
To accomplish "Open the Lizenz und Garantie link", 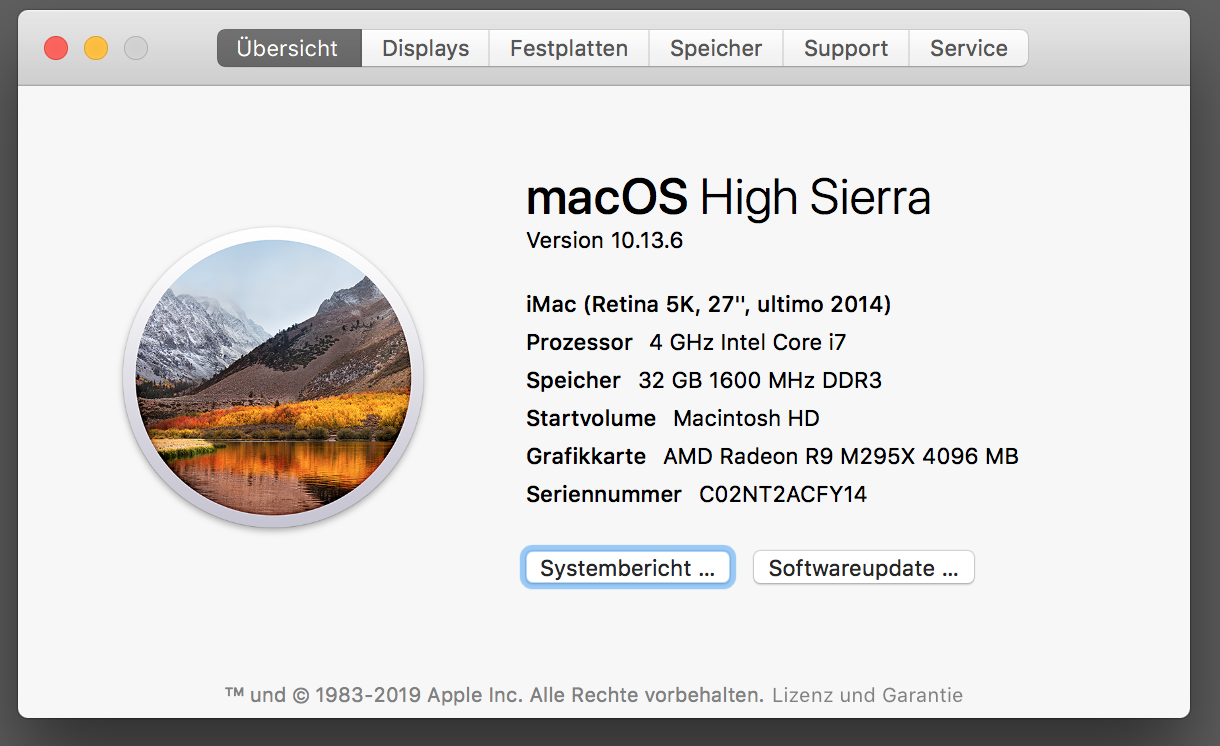I will (867, 695).
